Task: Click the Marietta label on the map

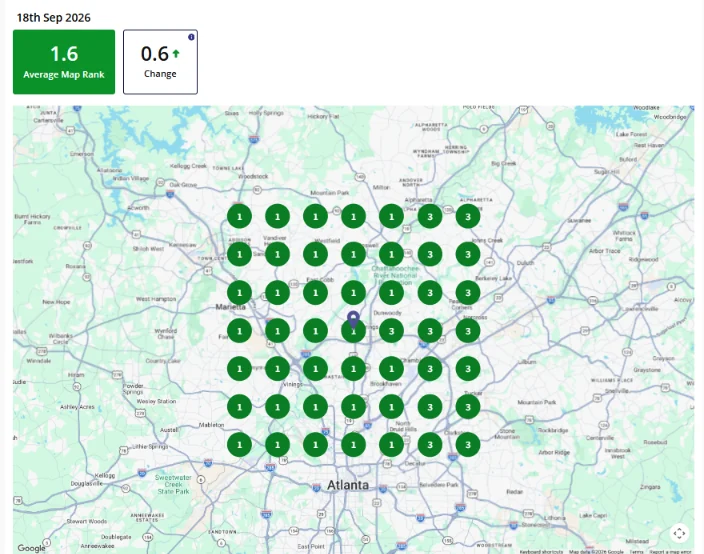Action: (x=231, y=307)
